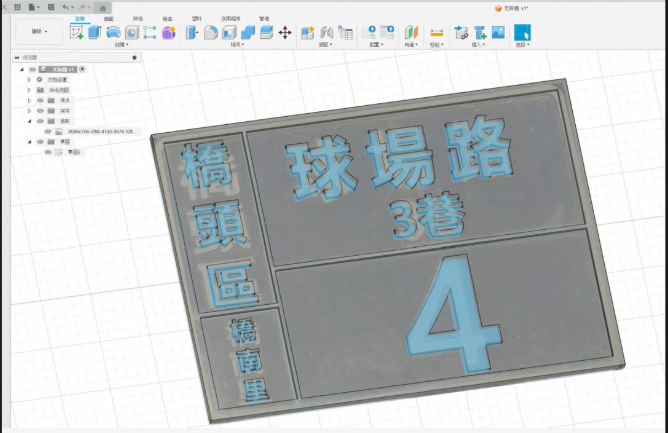Open the parameters table tool
This screenshot has width=668, height=433.
click(x=346, y=32)
